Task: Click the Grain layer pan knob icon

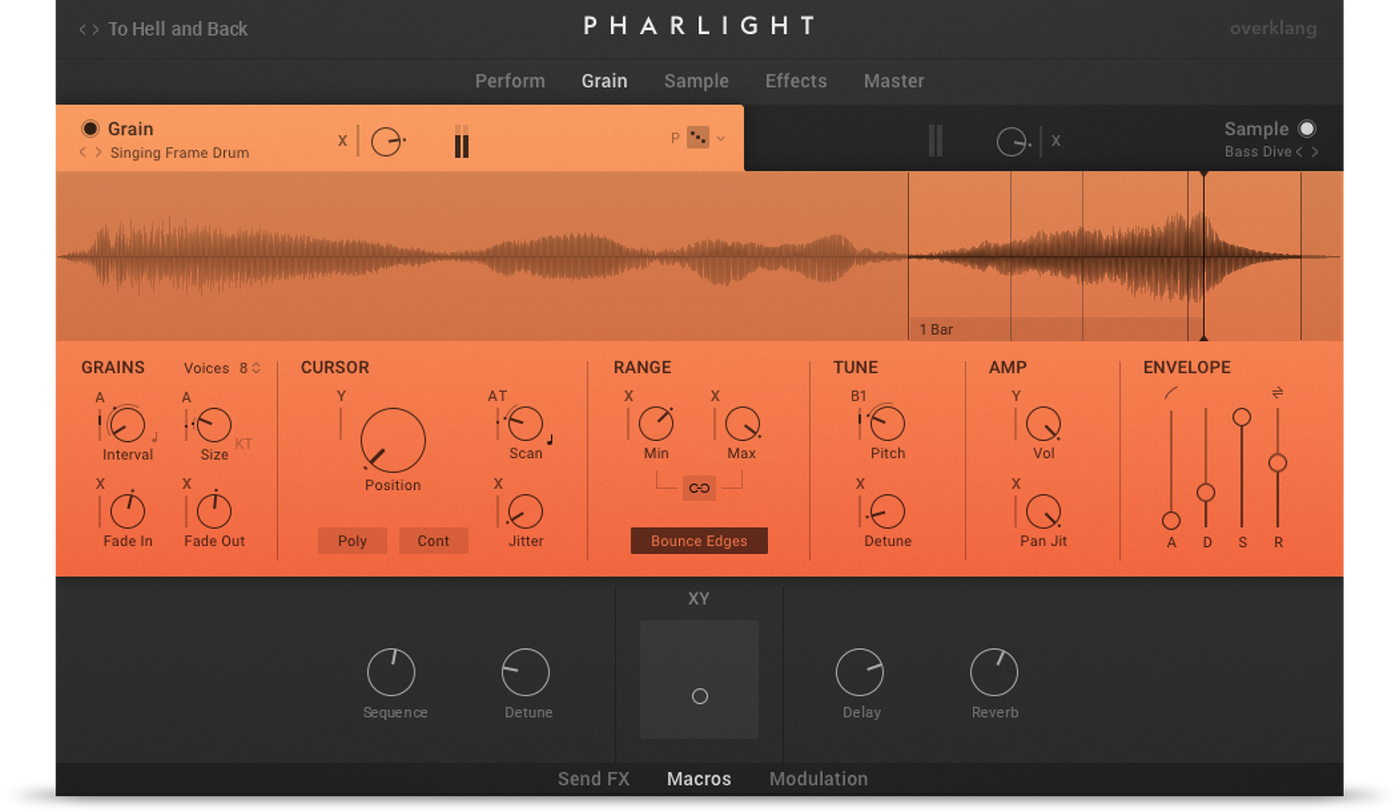Action: 386,141
